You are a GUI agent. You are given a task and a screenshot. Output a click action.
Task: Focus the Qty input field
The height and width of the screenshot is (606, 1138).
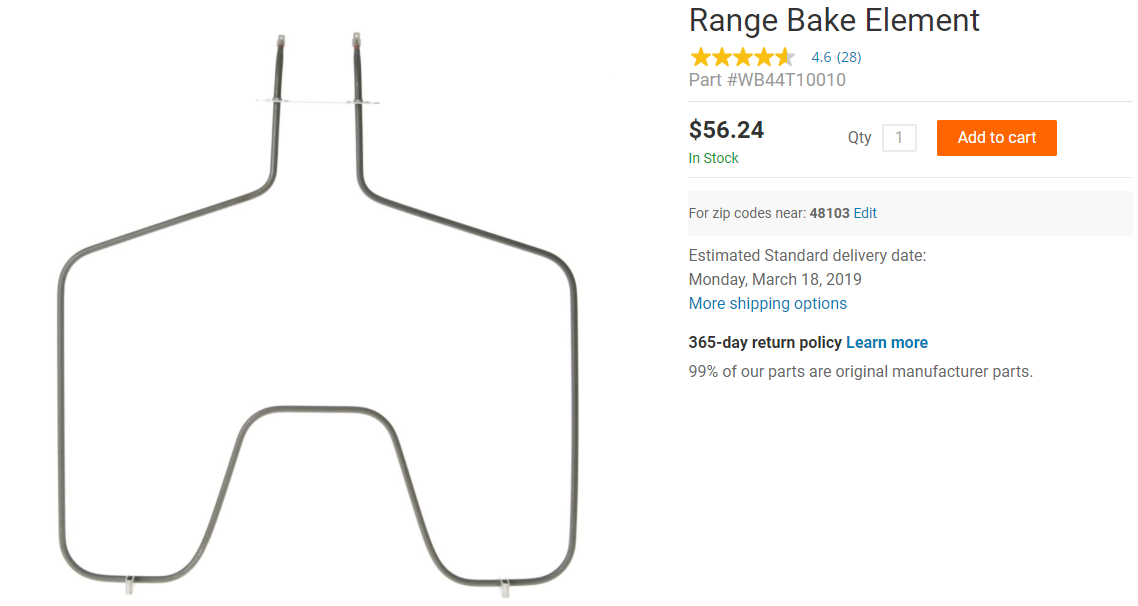point(899,138)
